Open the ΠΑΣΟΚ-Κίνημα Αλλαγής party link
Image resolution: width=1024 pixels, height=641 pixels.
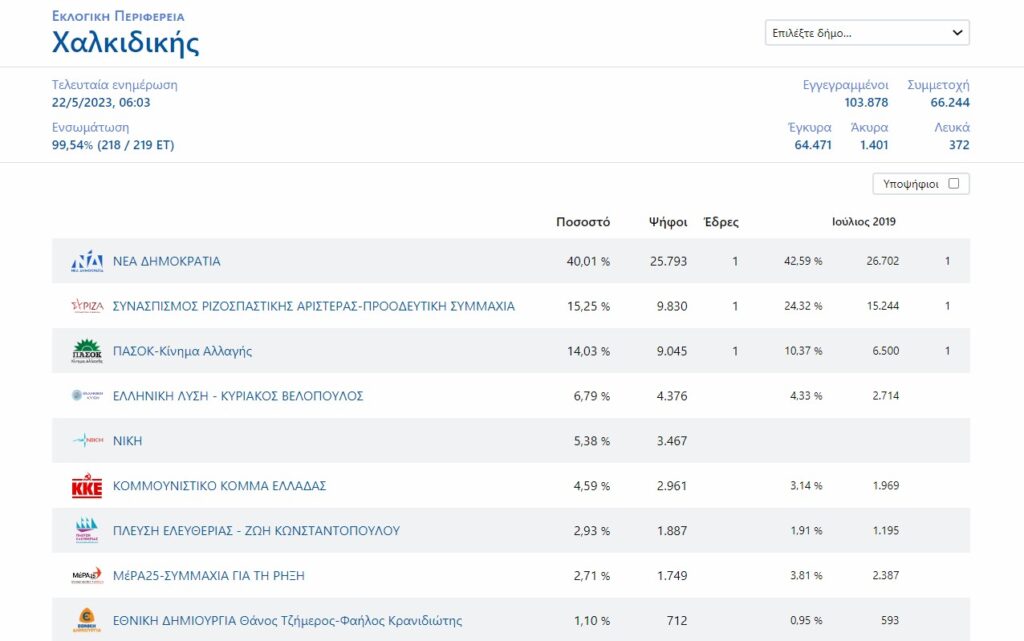pyautogui.click(x=182, y=351)
